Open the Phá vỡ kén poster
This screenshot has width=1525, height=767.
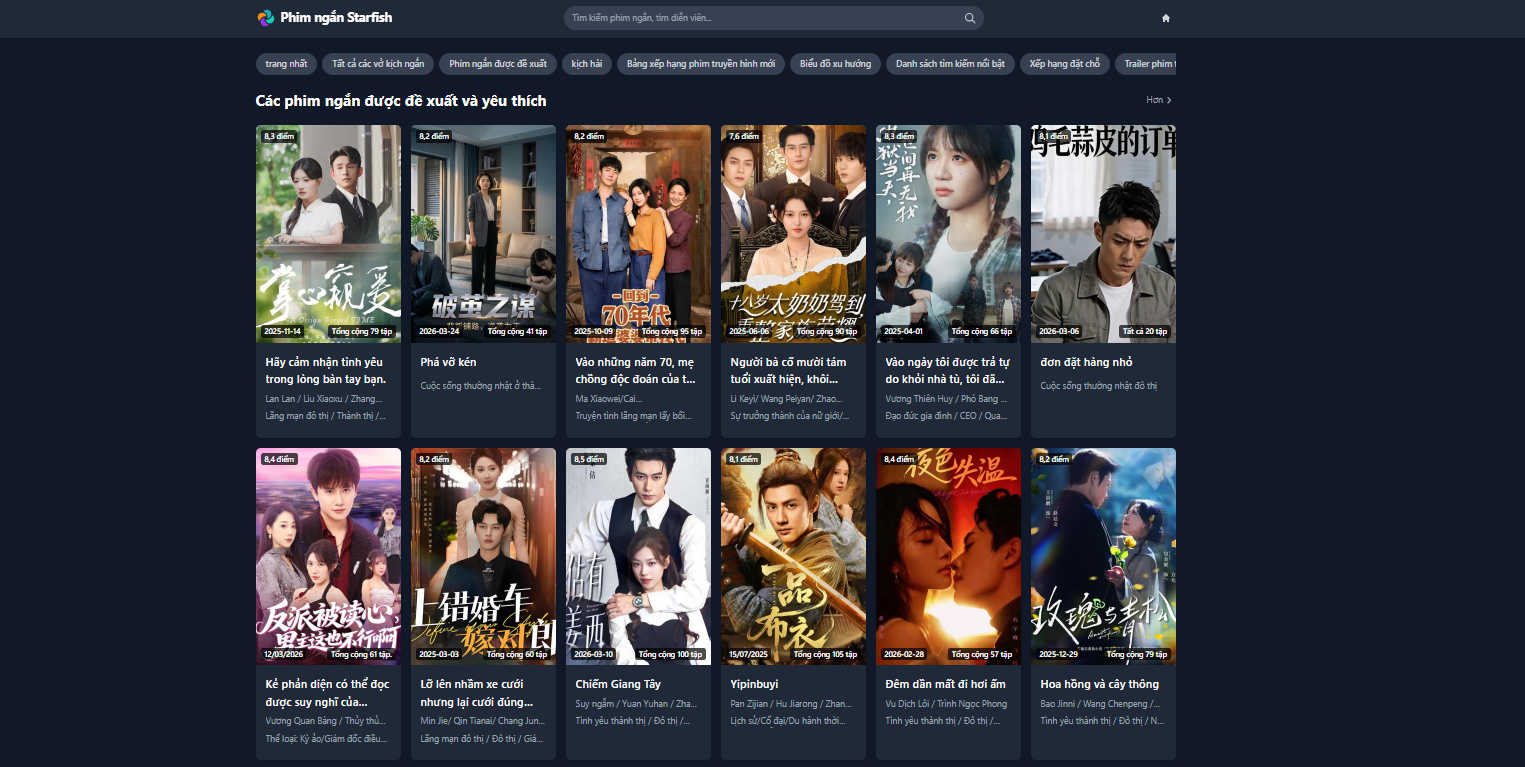point(483,234)
